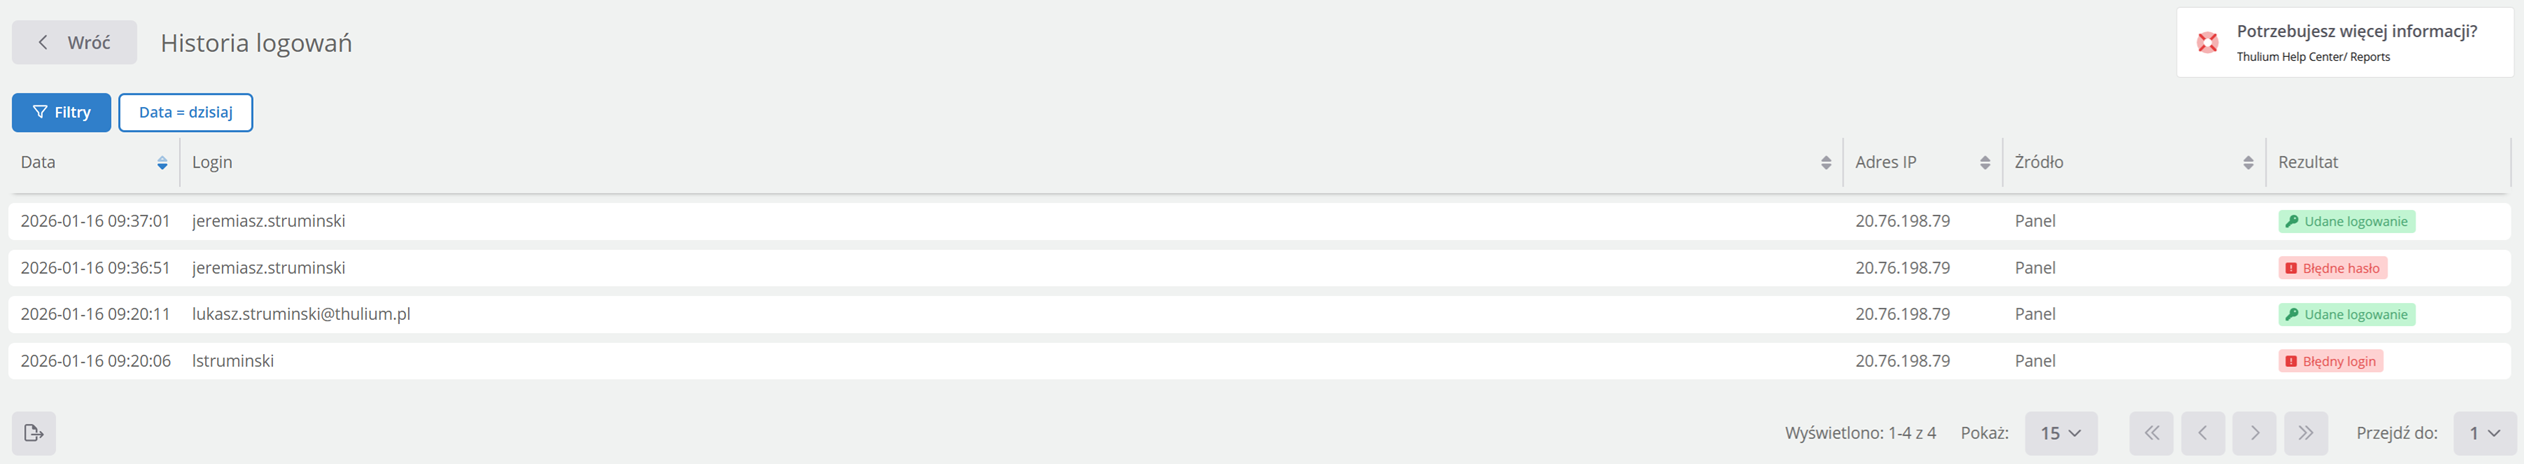Open the rows-per-page dropdown showing 15
This screenshot has width=2524, height=464.
(2060, 433)
